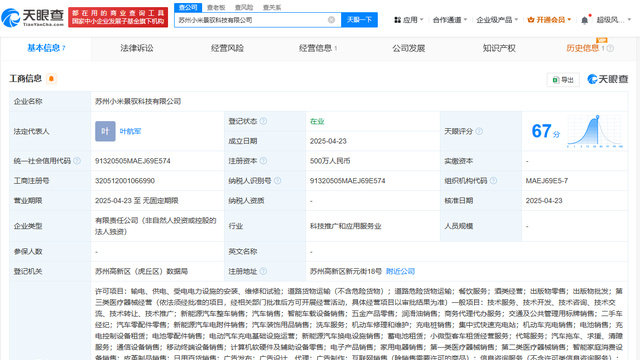Viewport: 640px width, 360px height.
Task: Clear the search box with the X icon
Action: pos(331,20)
